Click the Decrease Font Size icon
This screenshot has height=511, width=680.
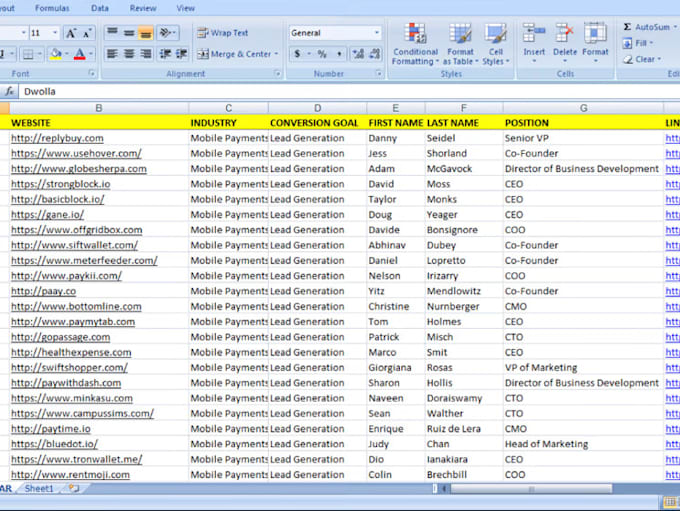pyautogui.click(x=87, y=33)
